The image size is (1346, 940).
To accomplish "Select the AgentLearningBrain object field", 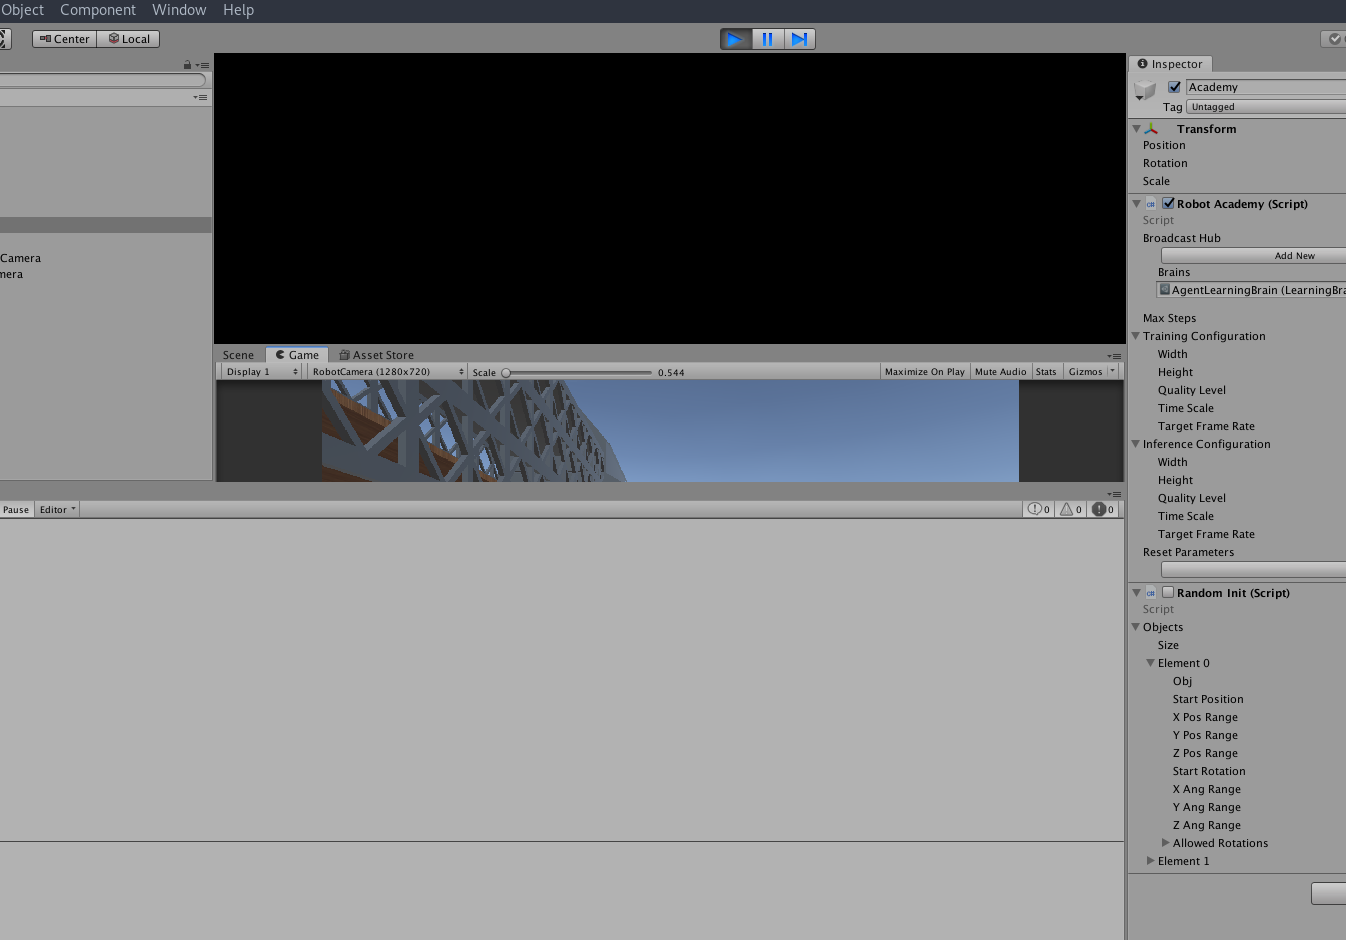I will click(x=1250, y=290).
